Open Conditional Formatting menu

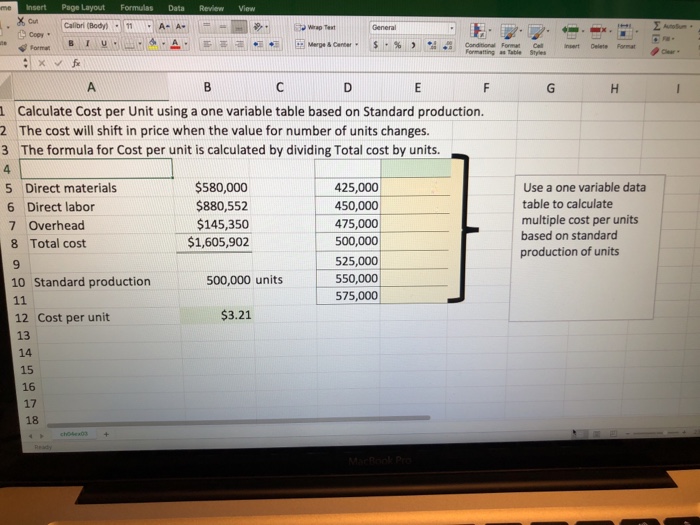coord(479,39)
